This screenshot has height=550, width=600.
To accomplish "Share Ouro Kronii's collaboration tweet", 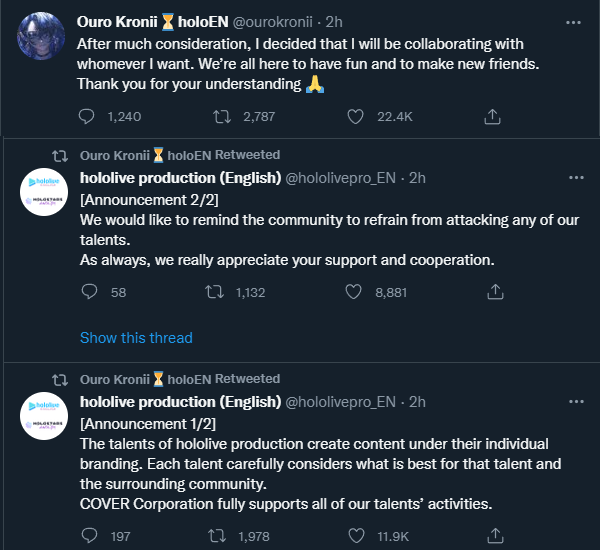I will tap(492, 117).
